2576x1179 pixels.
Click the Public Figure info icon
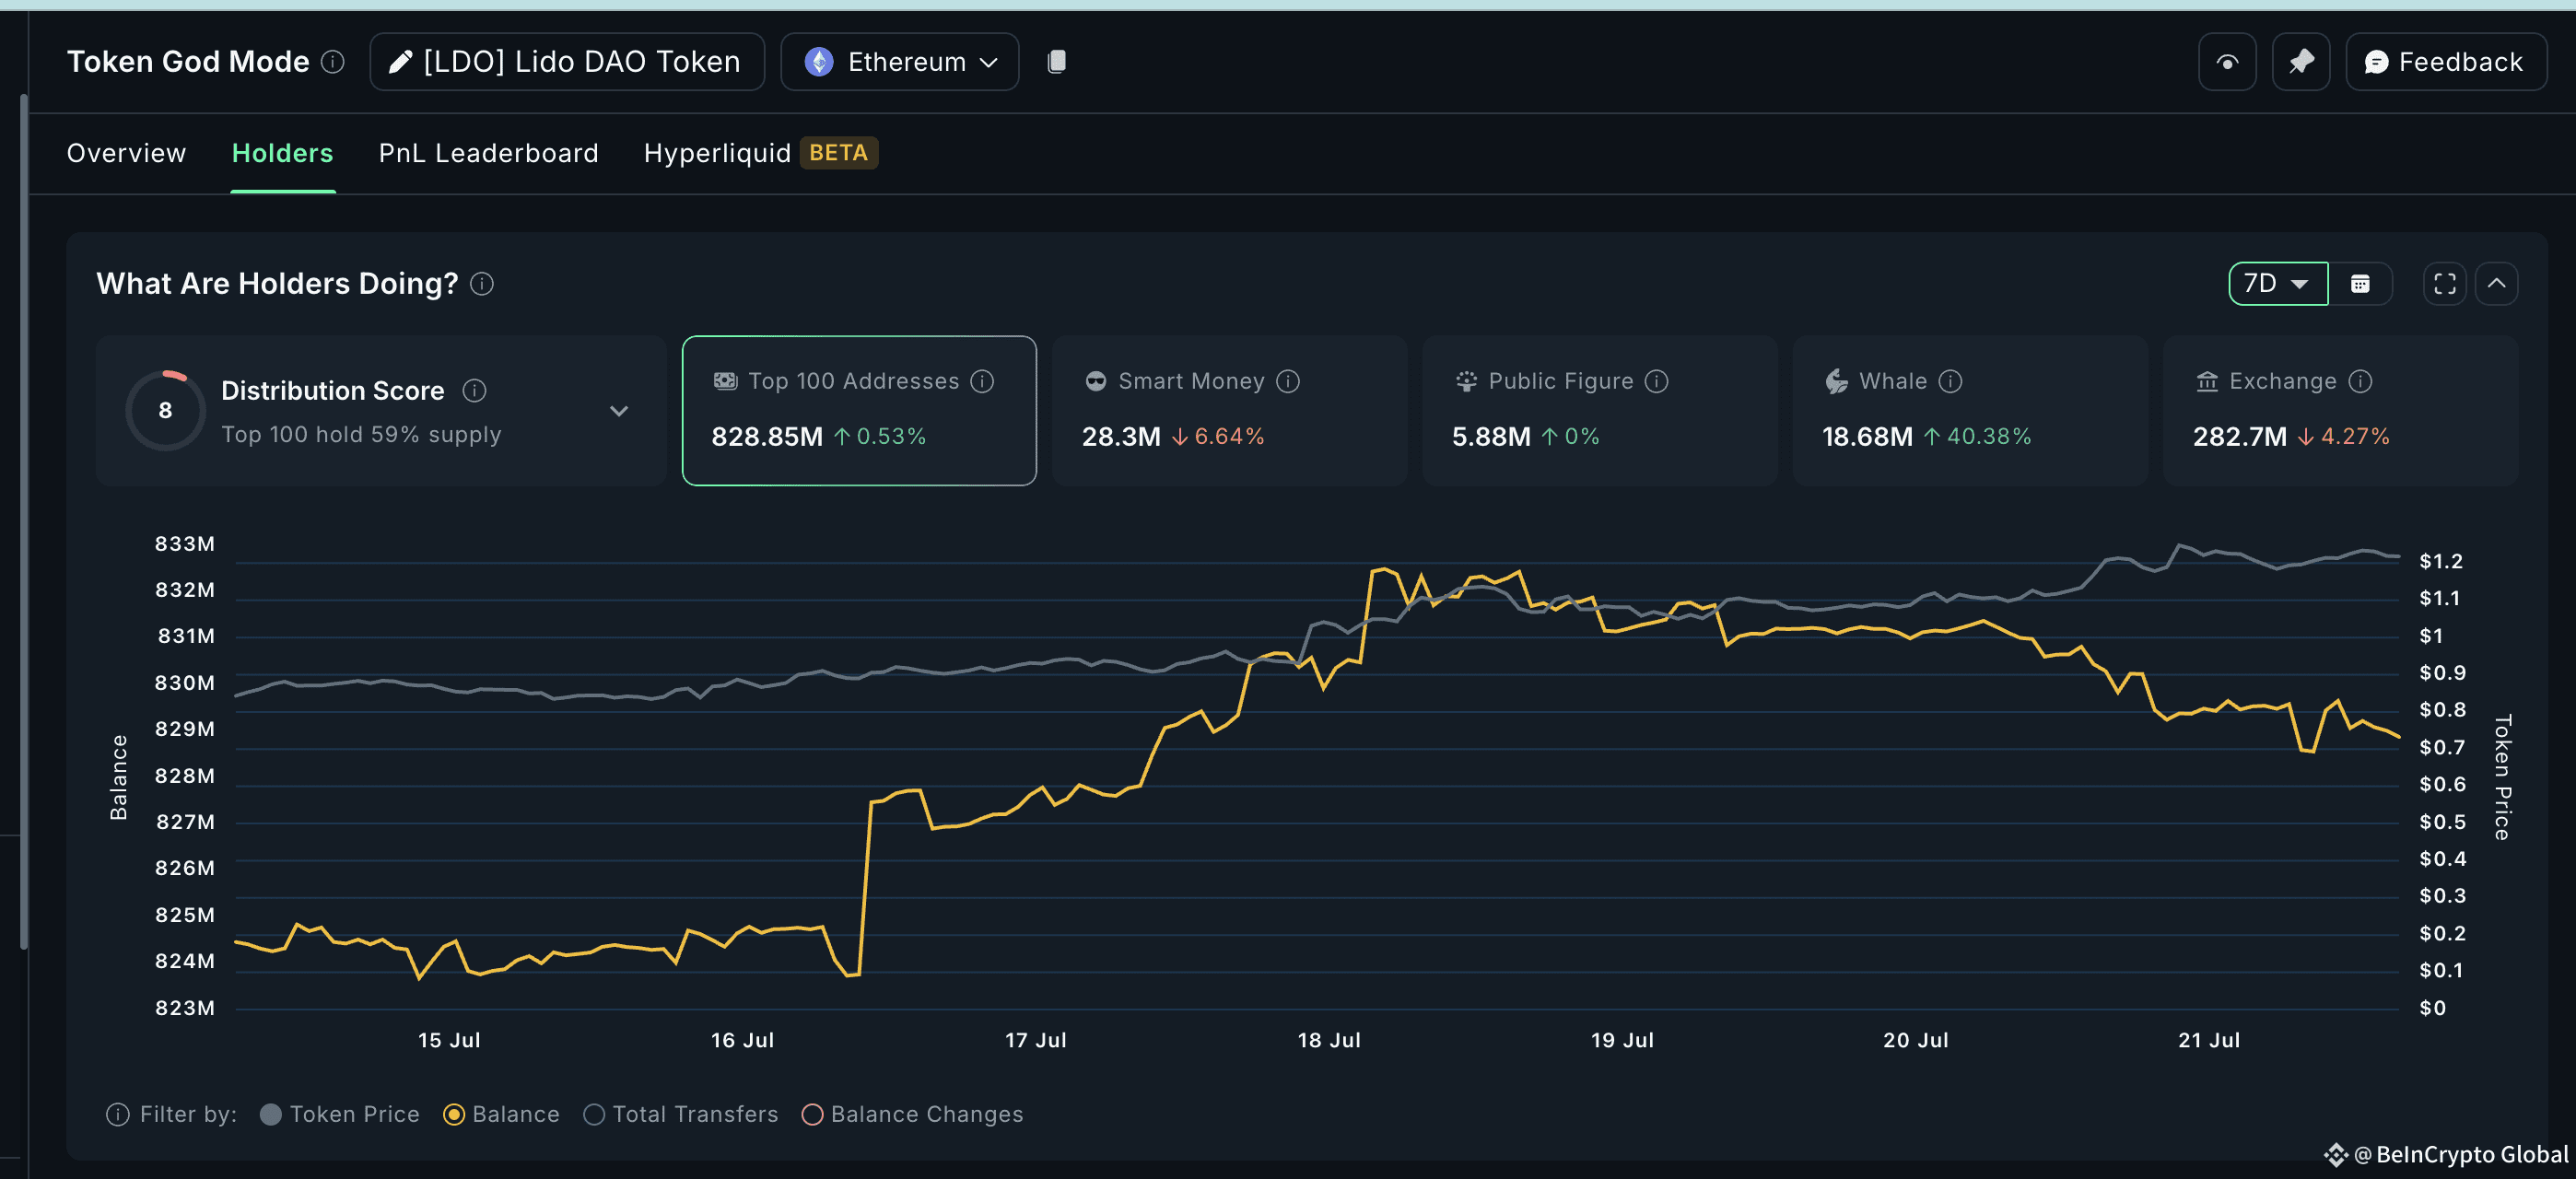1657,382
